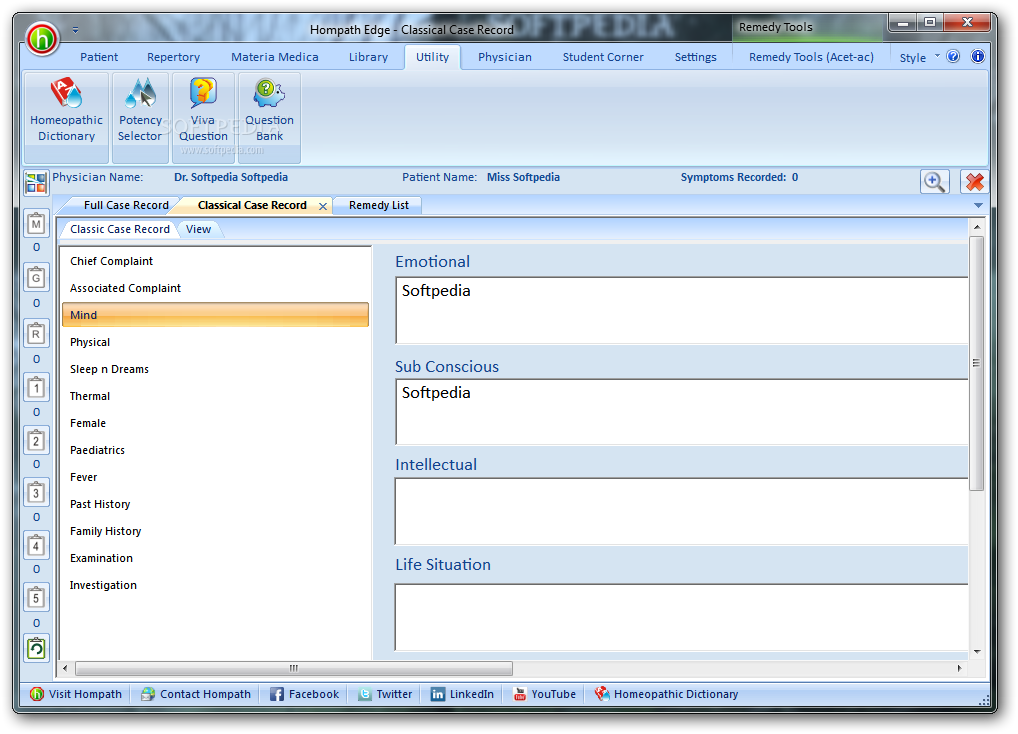Click the LinkedIn icon in status bar
1018x734 pixels.
(x=438, y=694)
